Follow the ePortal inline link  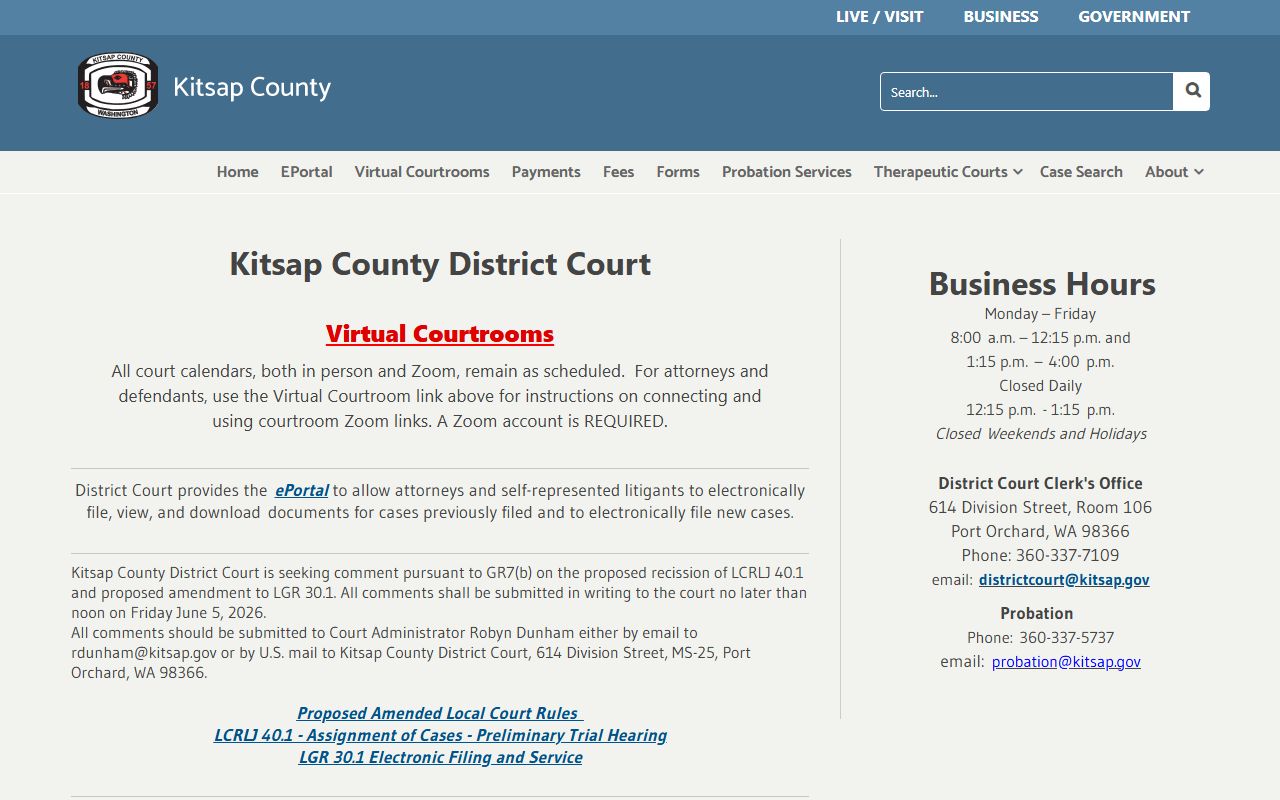click(x=302, y=490)
